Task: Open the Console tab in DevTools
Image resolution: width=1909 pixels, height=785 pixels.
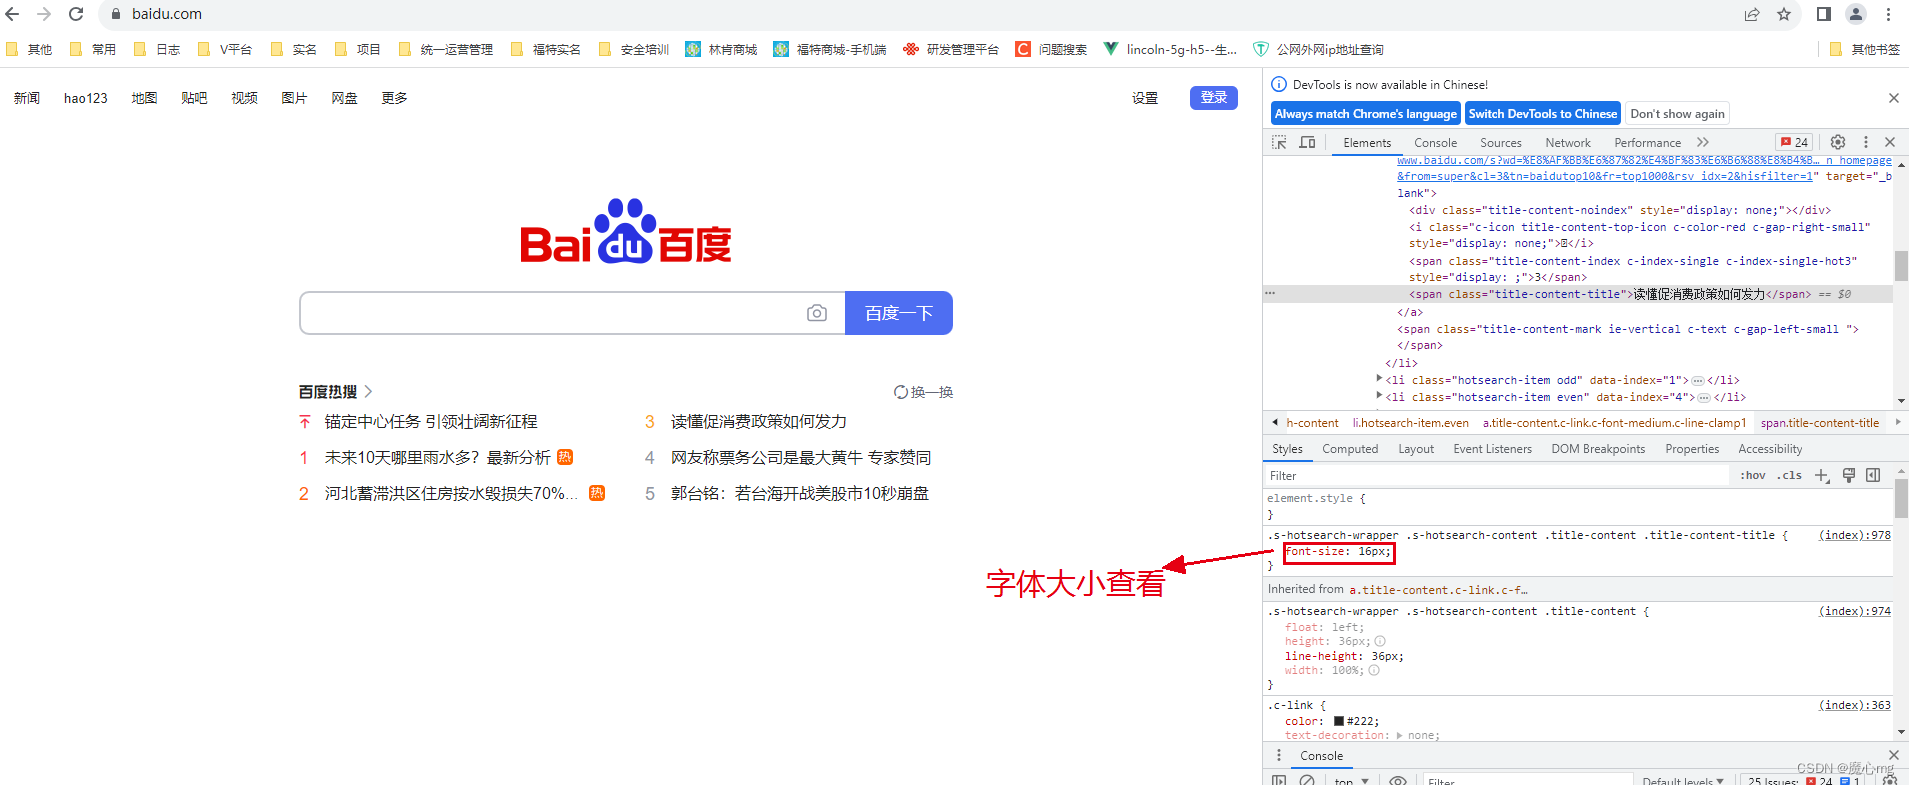Action: [1435, 143]
